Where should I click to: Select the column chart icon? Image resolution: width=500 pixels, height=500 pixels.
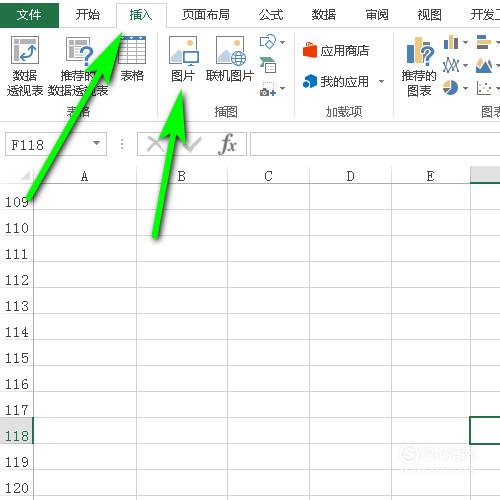(x=451, y=42)
